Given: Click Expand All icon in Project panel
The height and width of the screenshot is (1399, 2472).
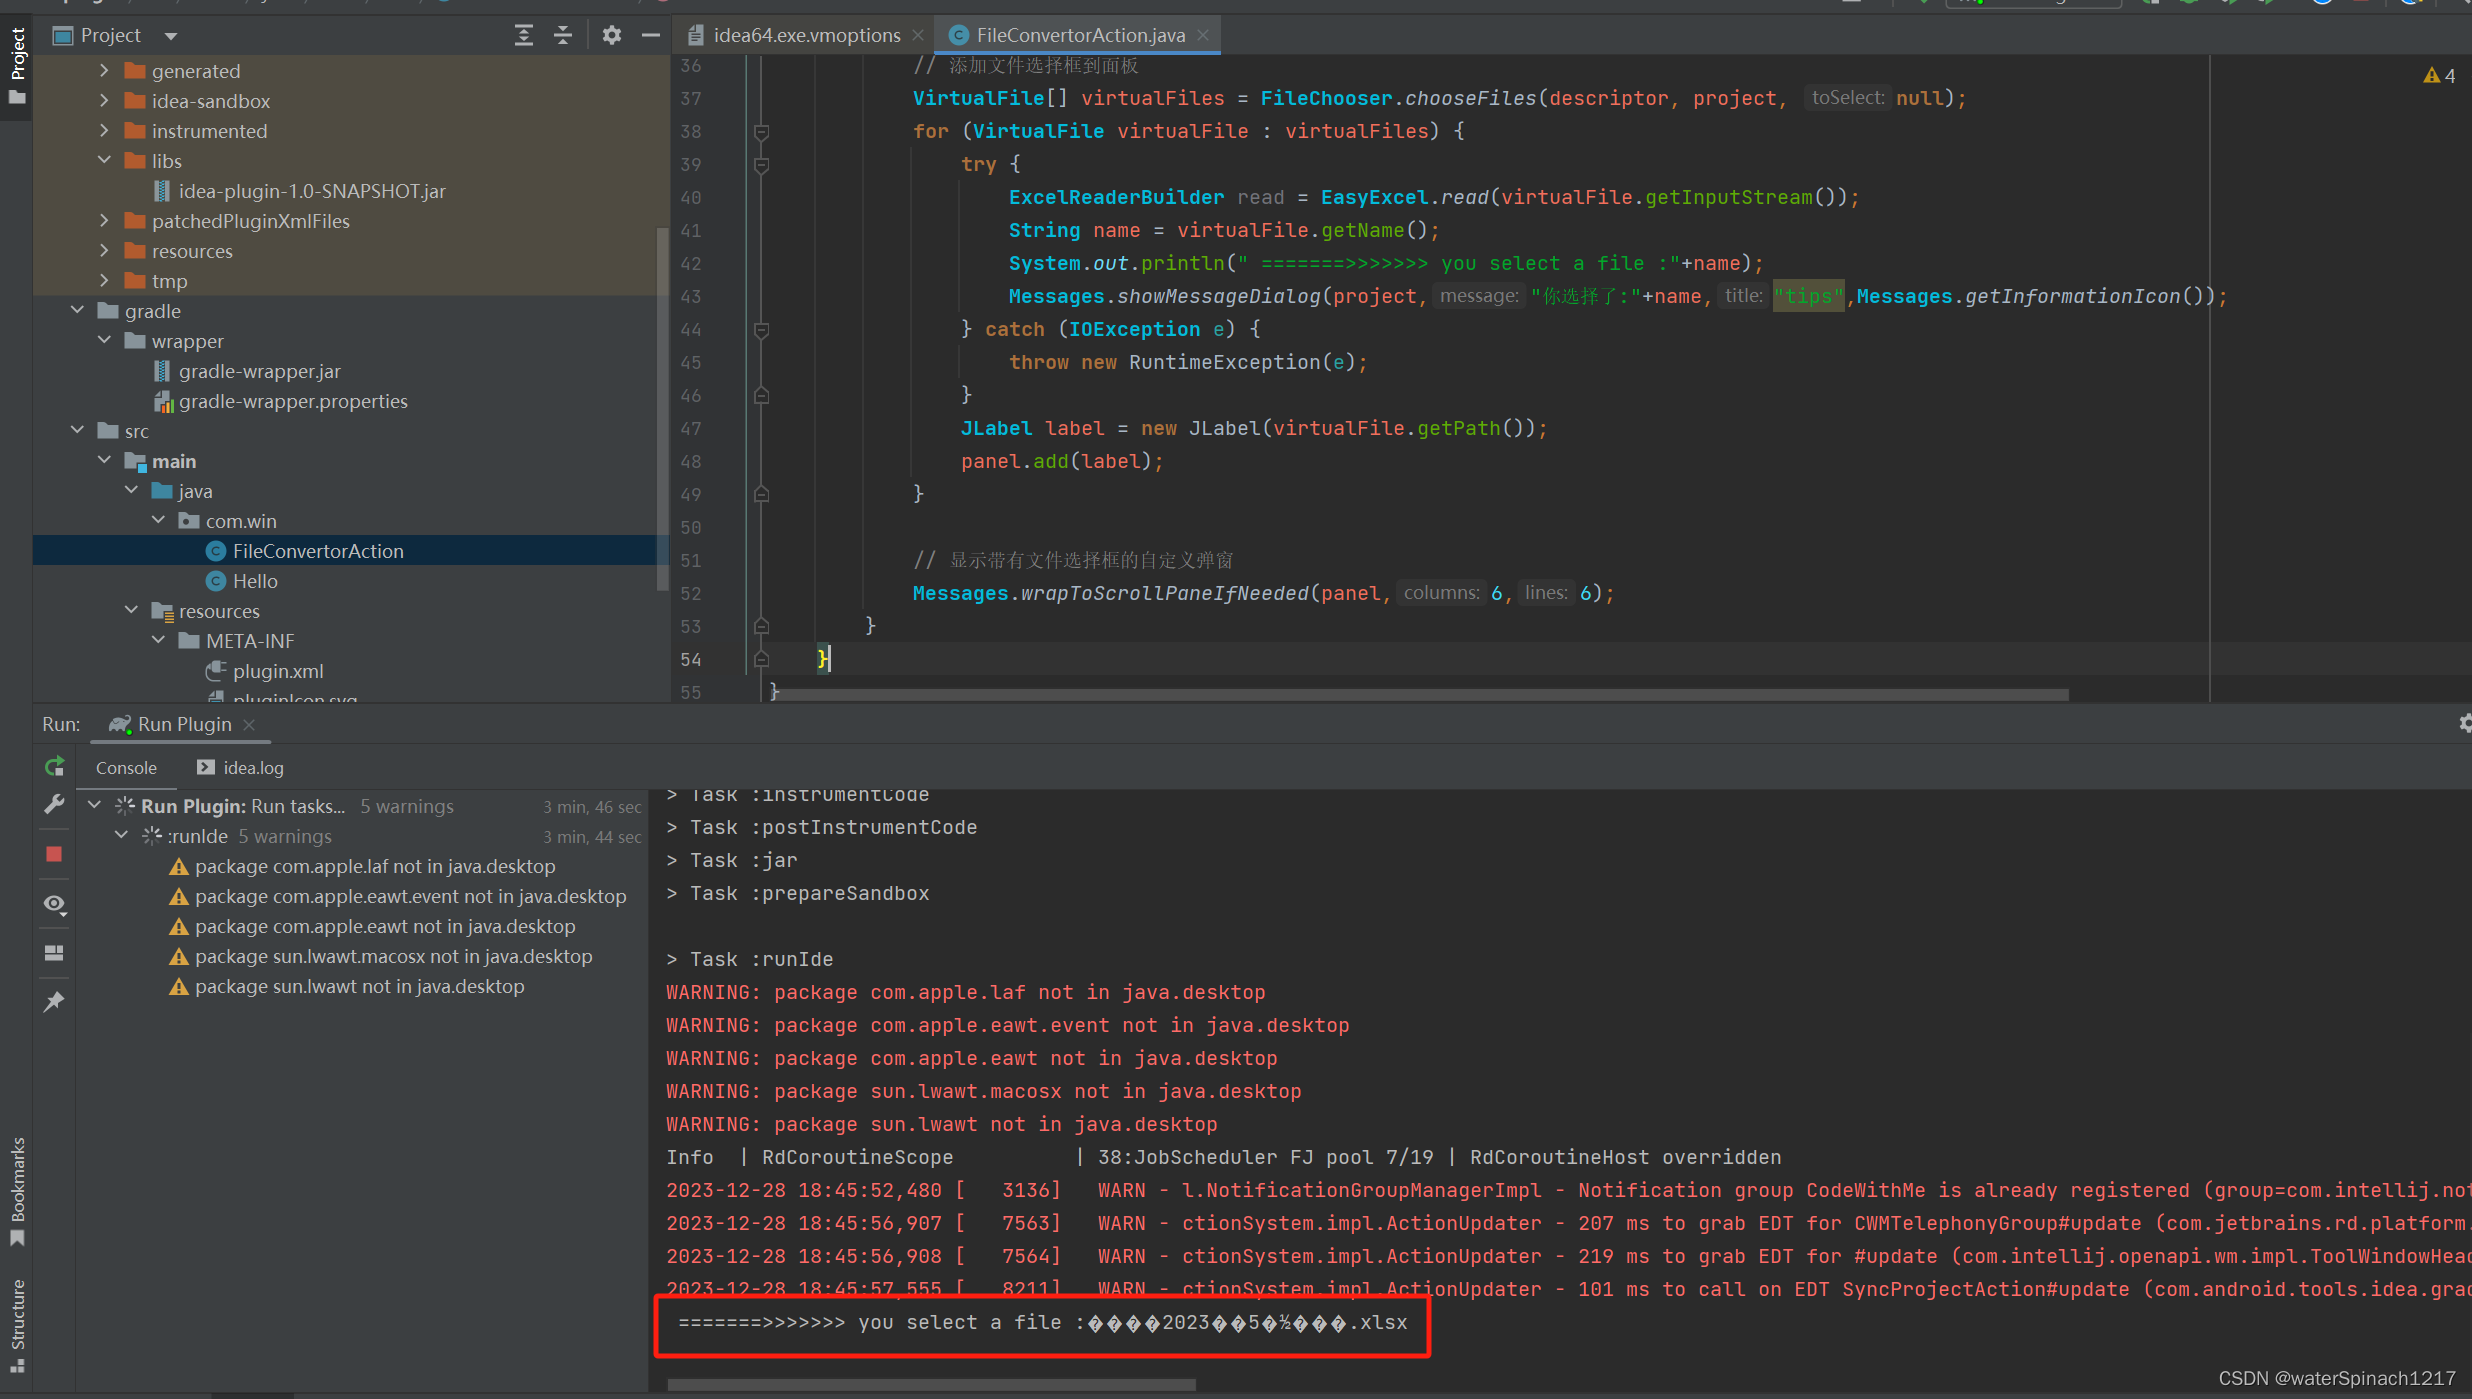Looking at the screenshot, I should pyautogui.click(x=523, y=35).
